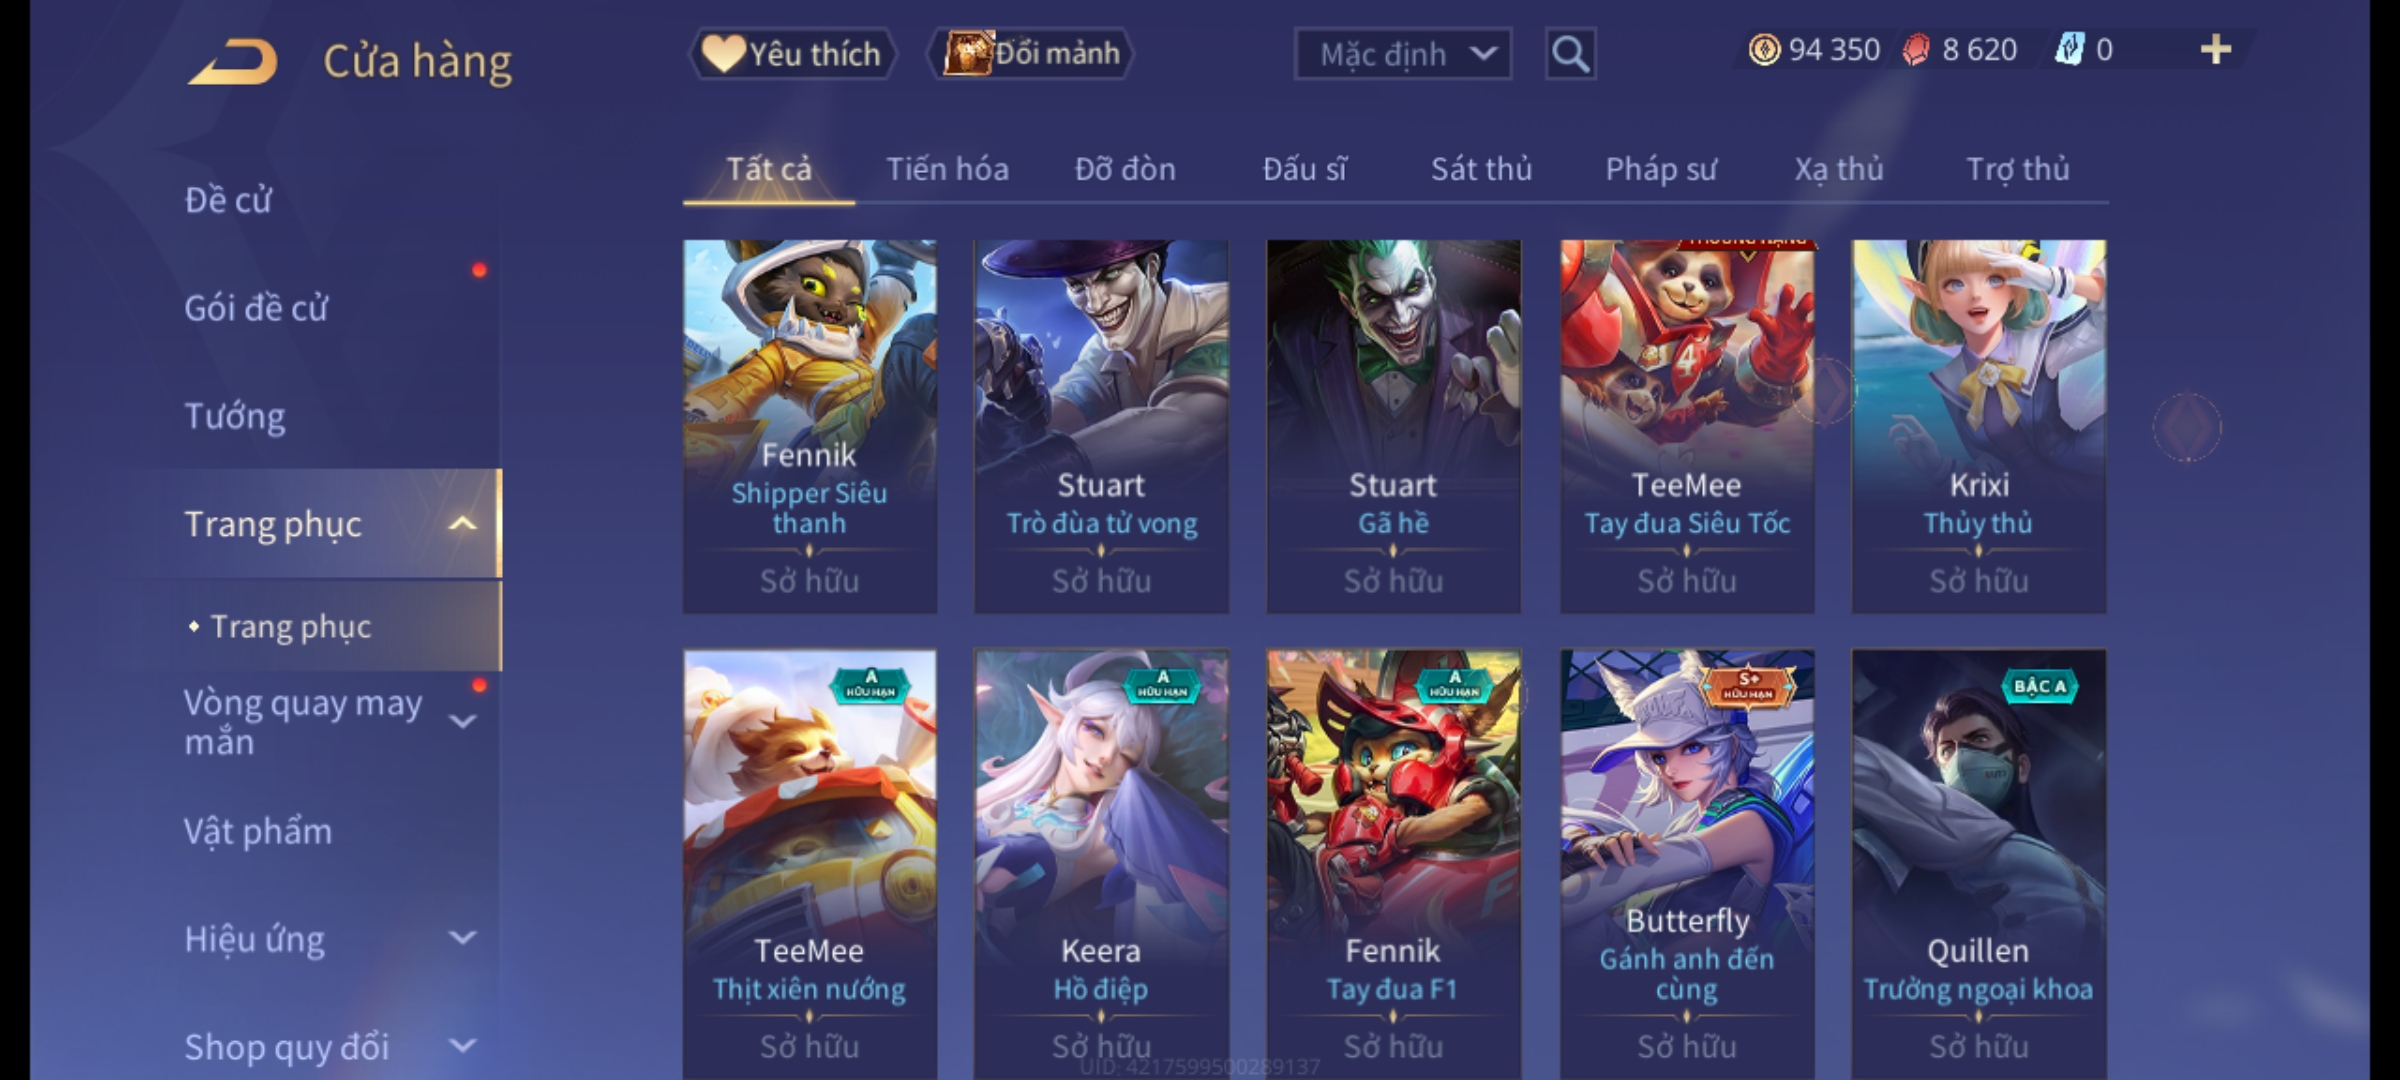Expand Vòng quay may mắn section
This screenshot has width=2400, height=1080.
tap(462, 721)
